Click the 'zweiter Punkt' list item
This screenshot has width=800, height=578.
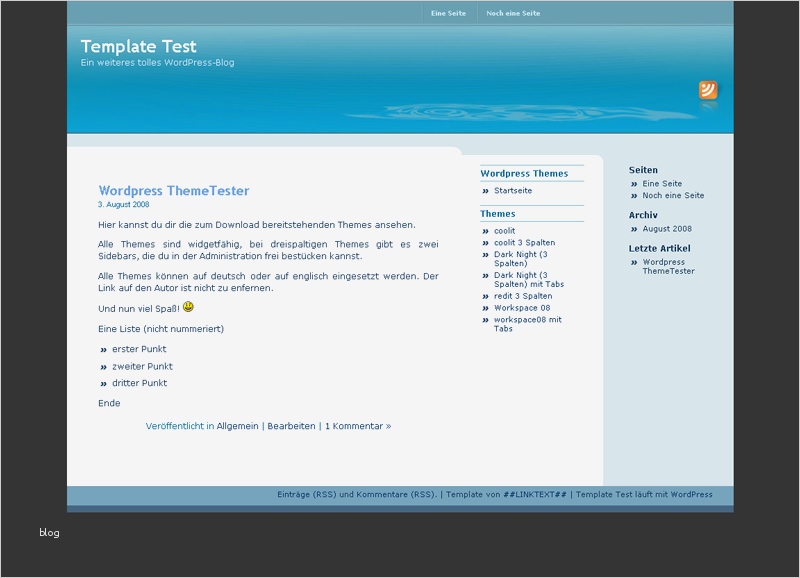tap(142, 366)
